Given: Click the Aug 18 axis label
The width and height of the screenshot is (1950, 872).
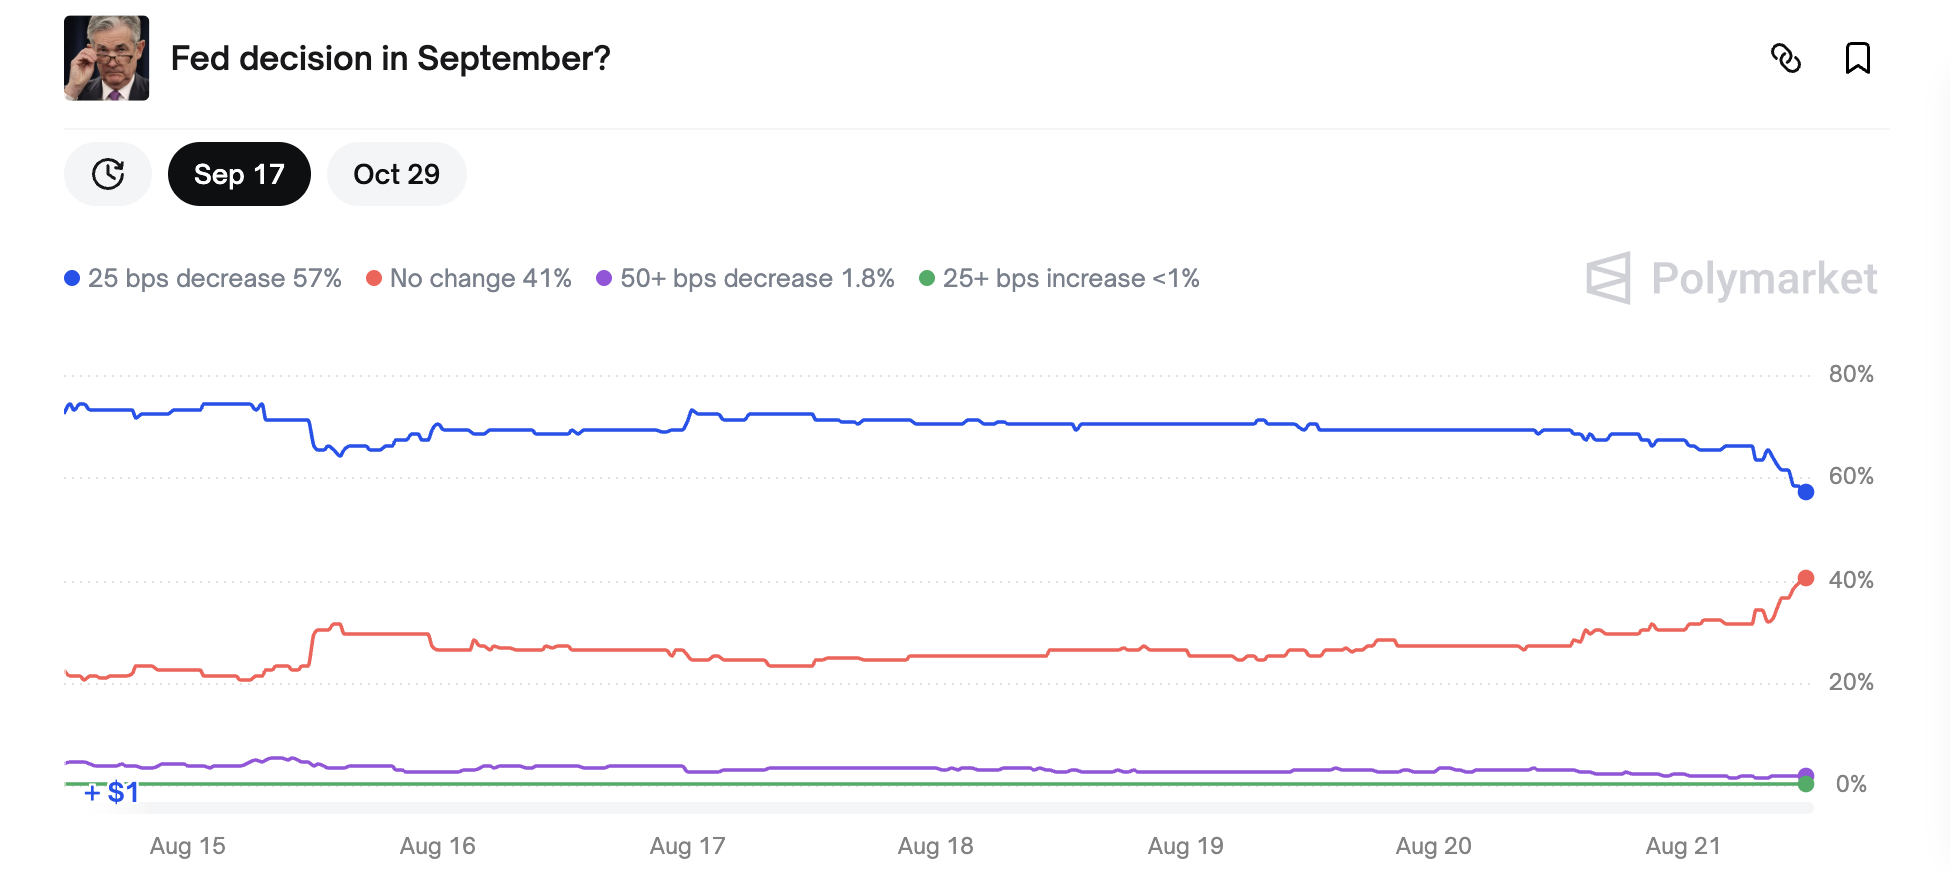Looking at the screenshot, I should [934, 845].
